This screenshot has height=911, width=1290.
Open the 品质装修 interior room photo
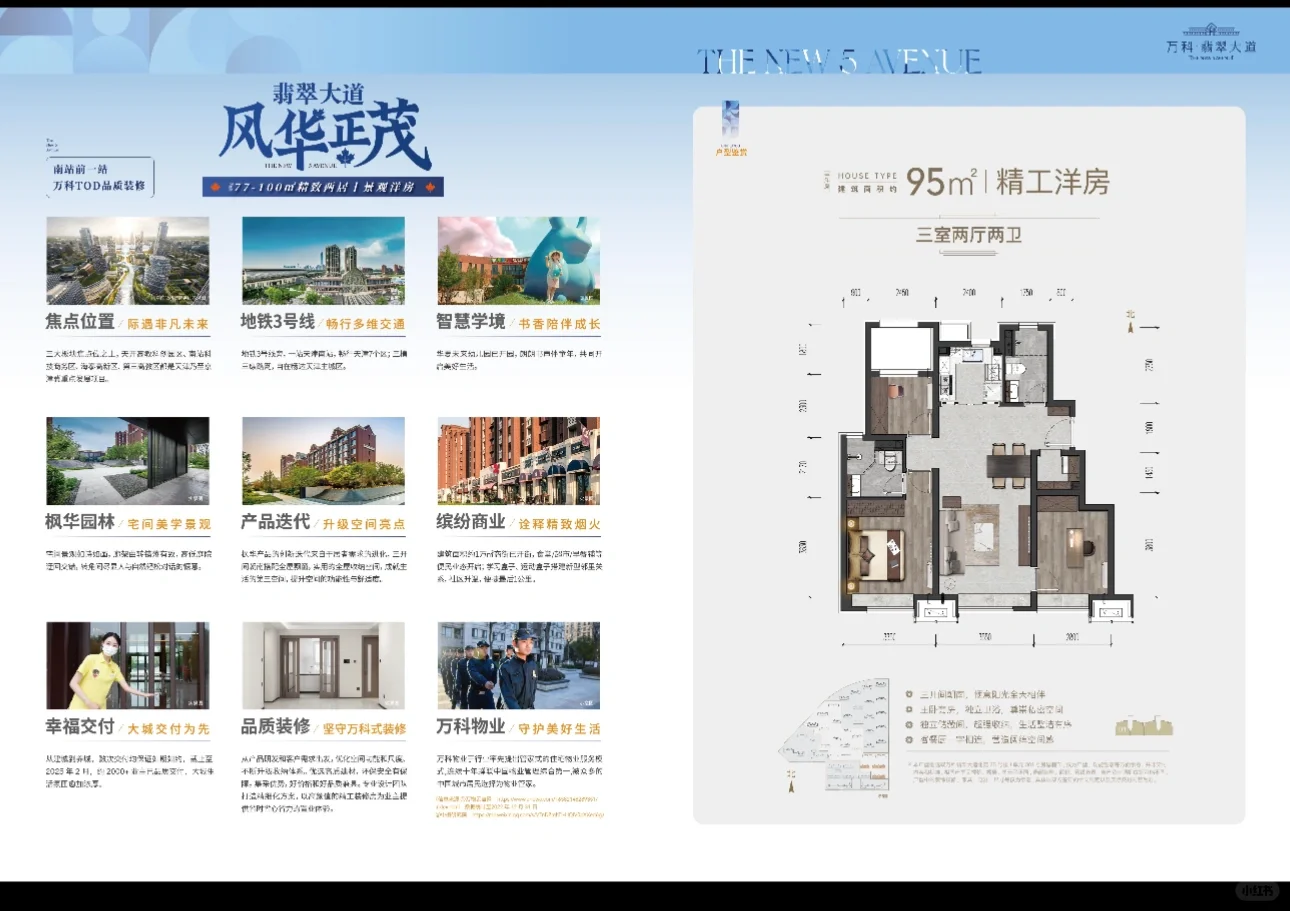coord(323,666)
